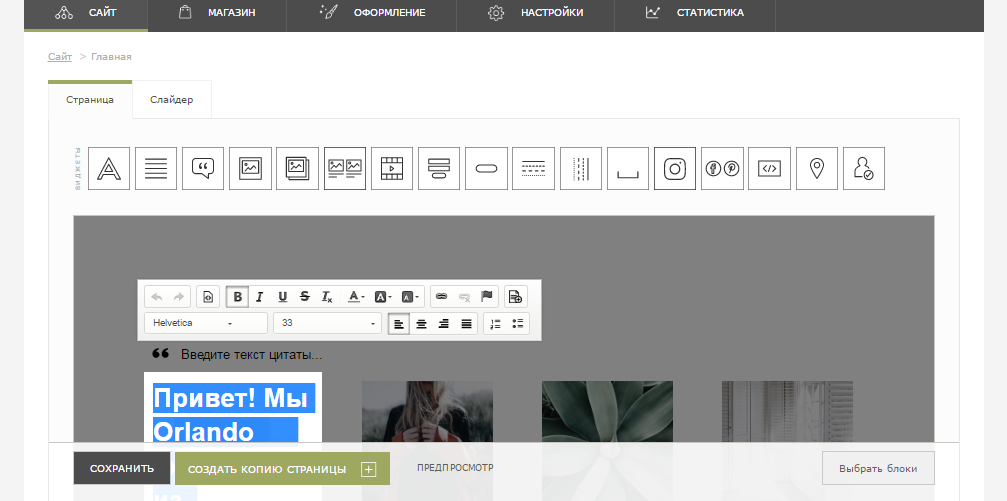Open the ОФОРМЛЕНИЕ top menu
This screenshot has height=501, width=1007.
pyautogui.click(x=371, y=13)
